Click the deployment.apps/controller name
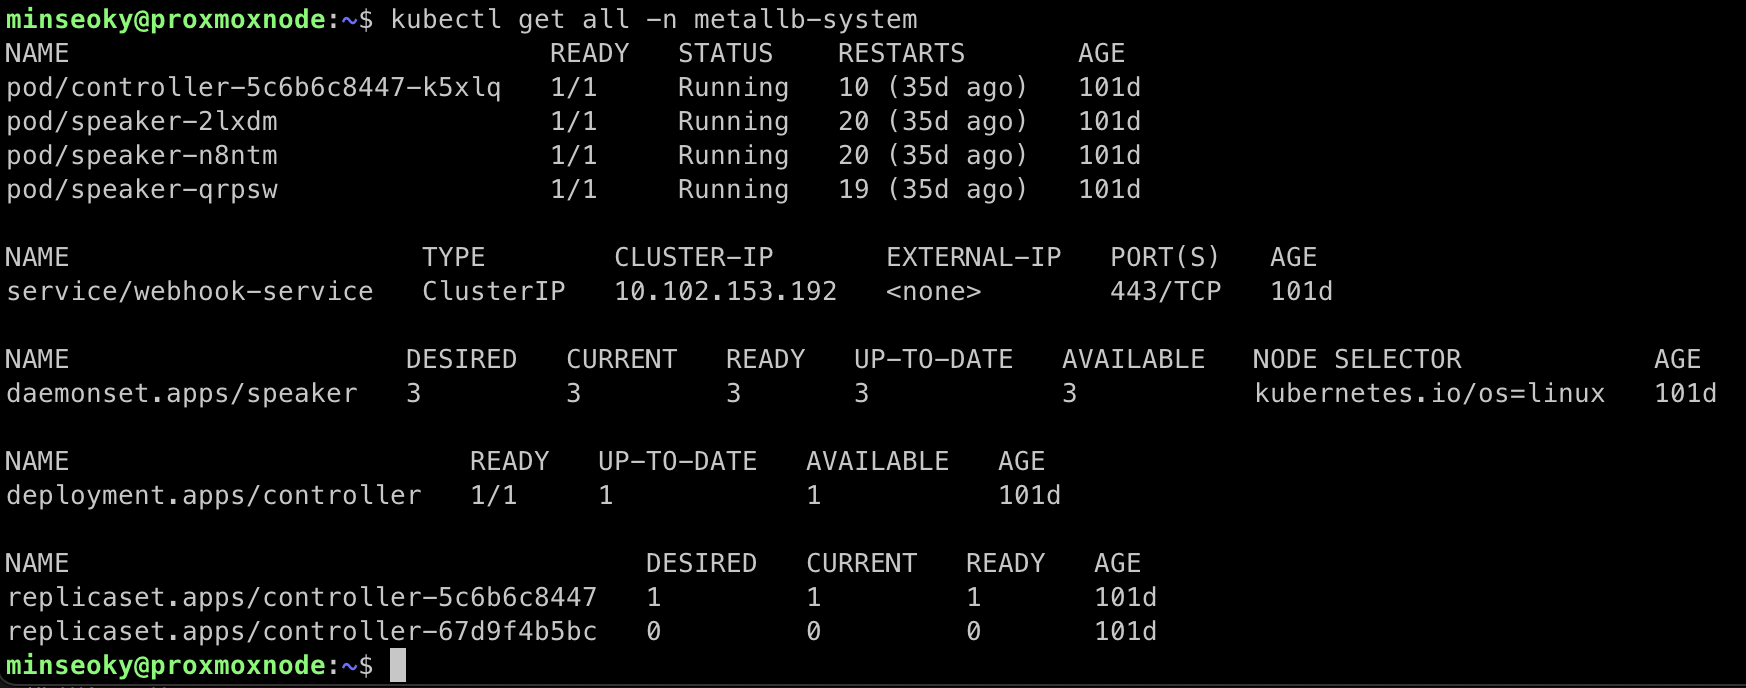 pyautogui.click(x=214, y=496)
